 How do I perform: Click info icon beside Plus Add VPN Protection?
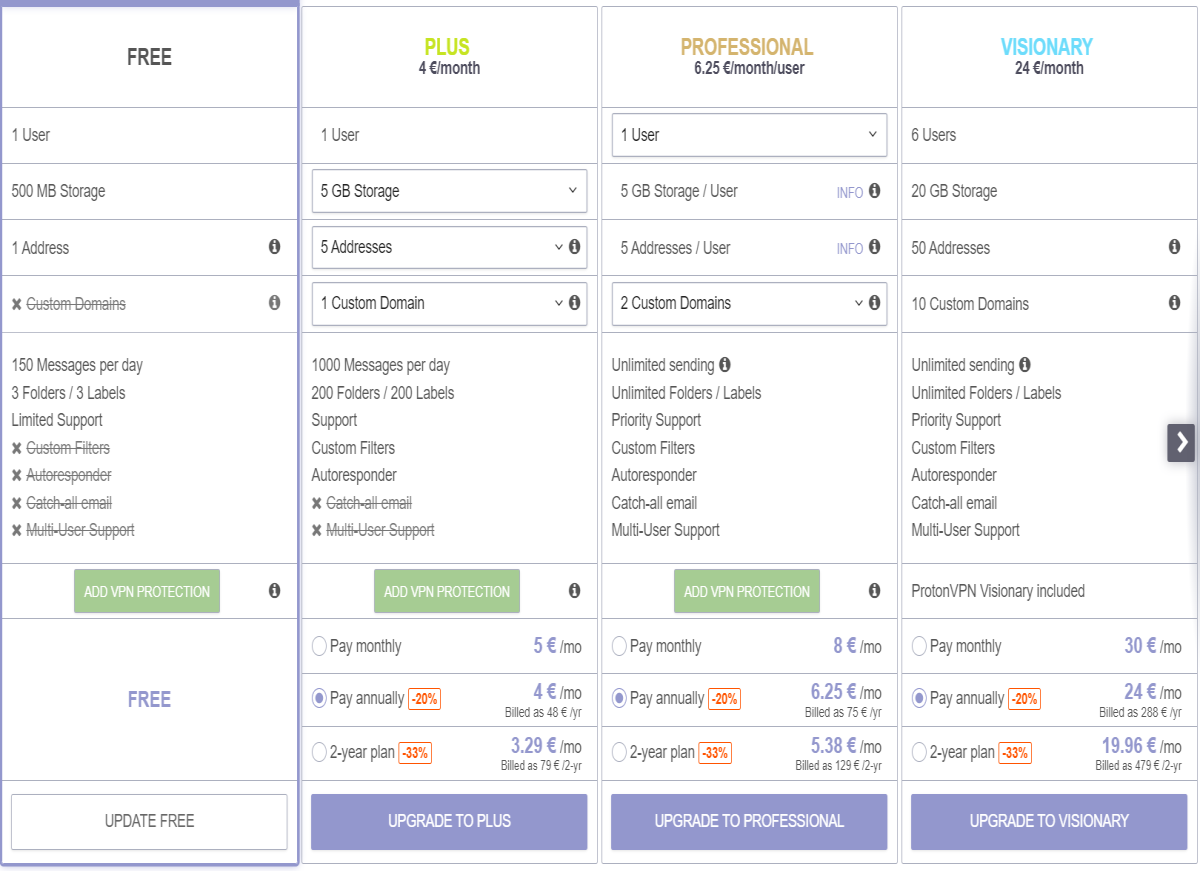tap(574, 591)
